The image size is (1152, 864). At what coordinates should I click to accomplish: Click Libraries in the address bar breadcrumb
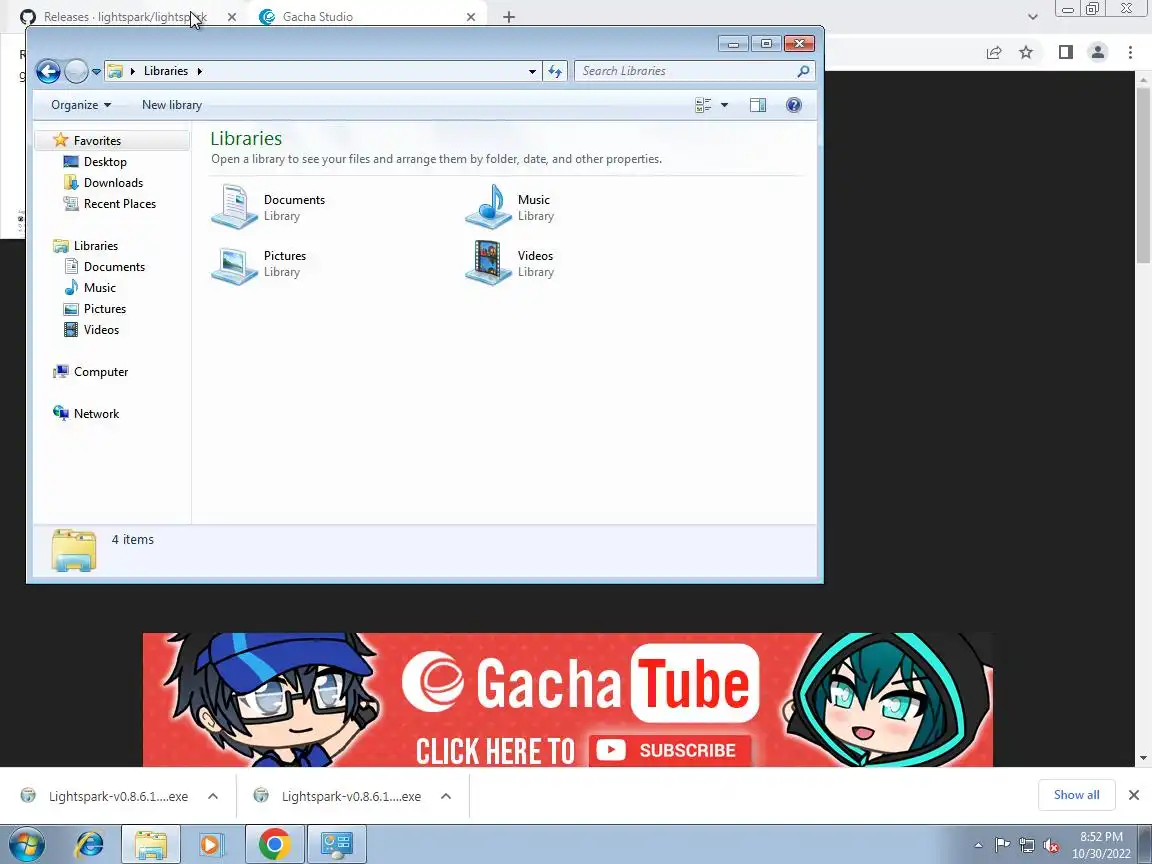coord(165,71)
